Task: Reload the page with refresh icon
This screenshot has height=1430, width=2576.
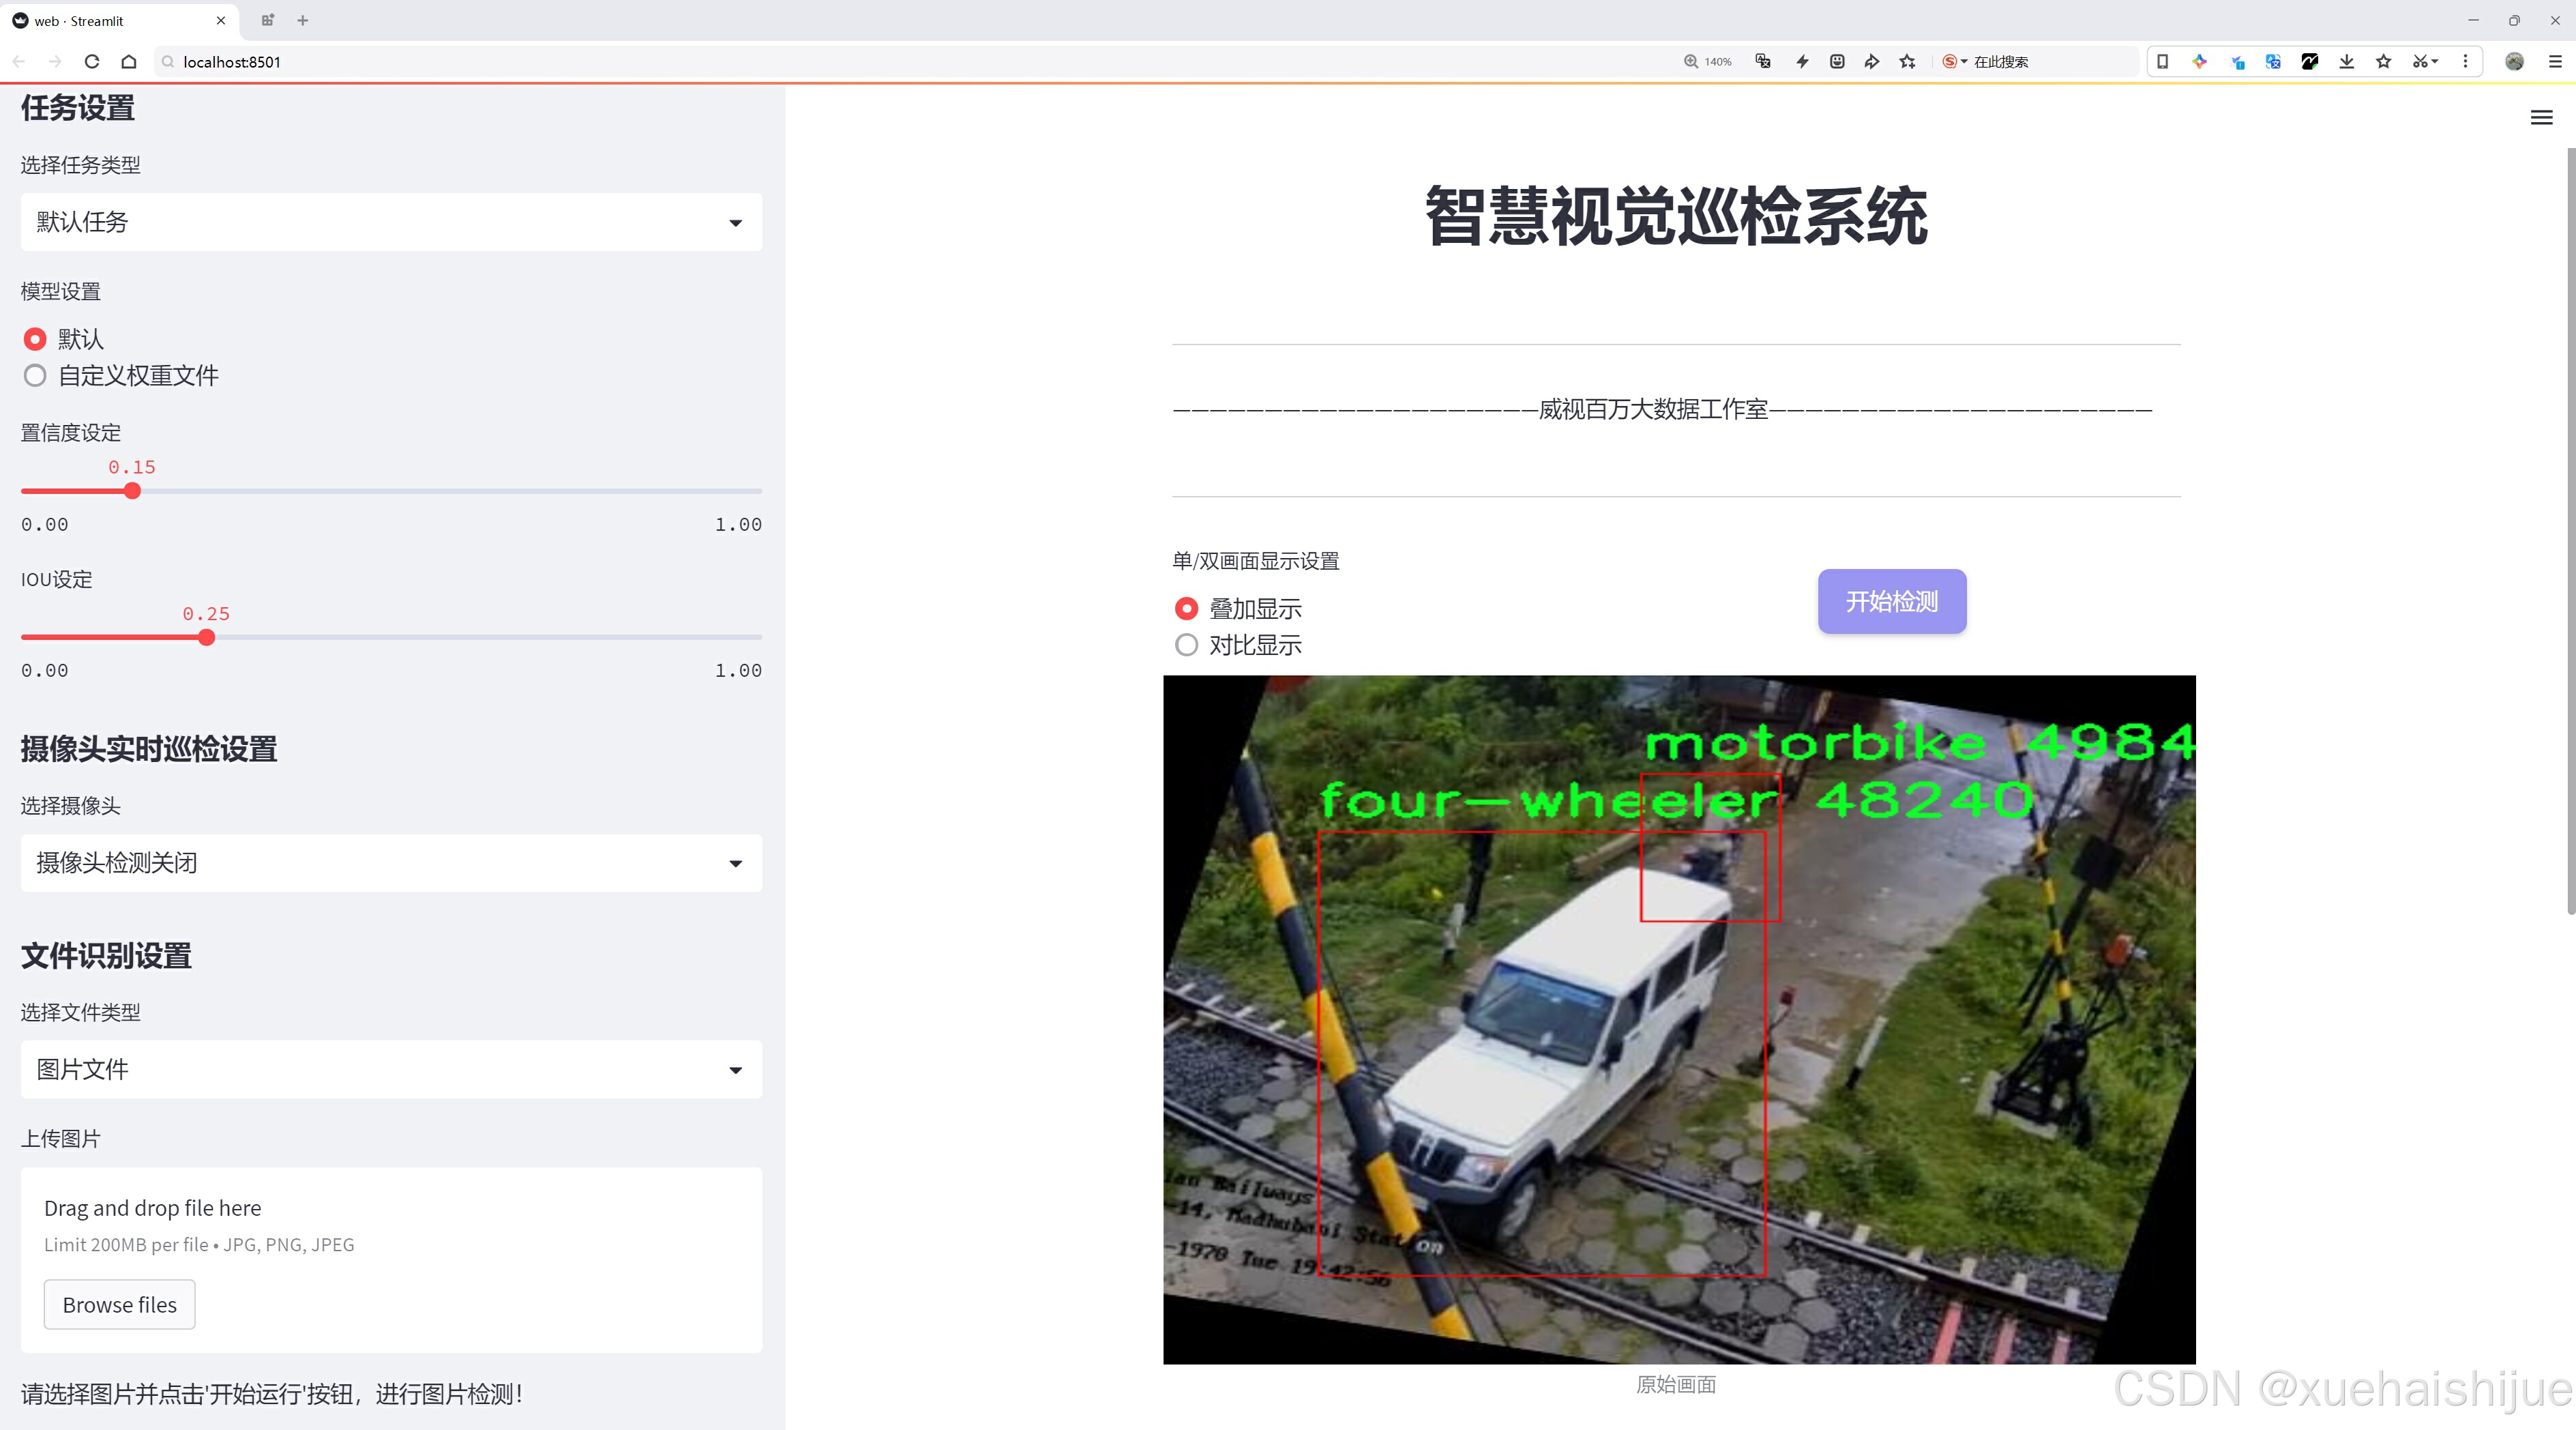Action: [92, 62]
